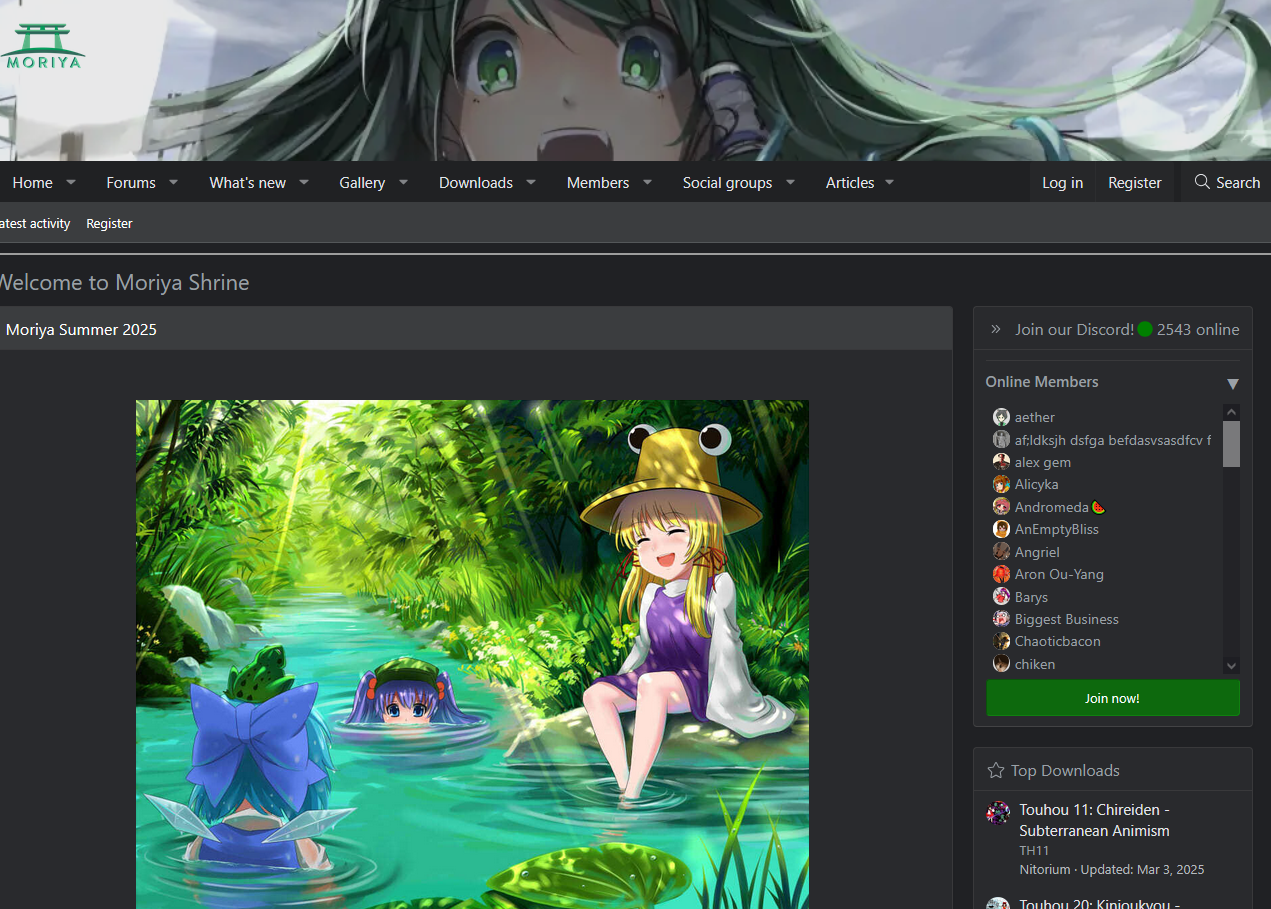The image size is (1271, 909).
Task: Click the member list scroll-up arrow
Action: [x=1231, y=412]
